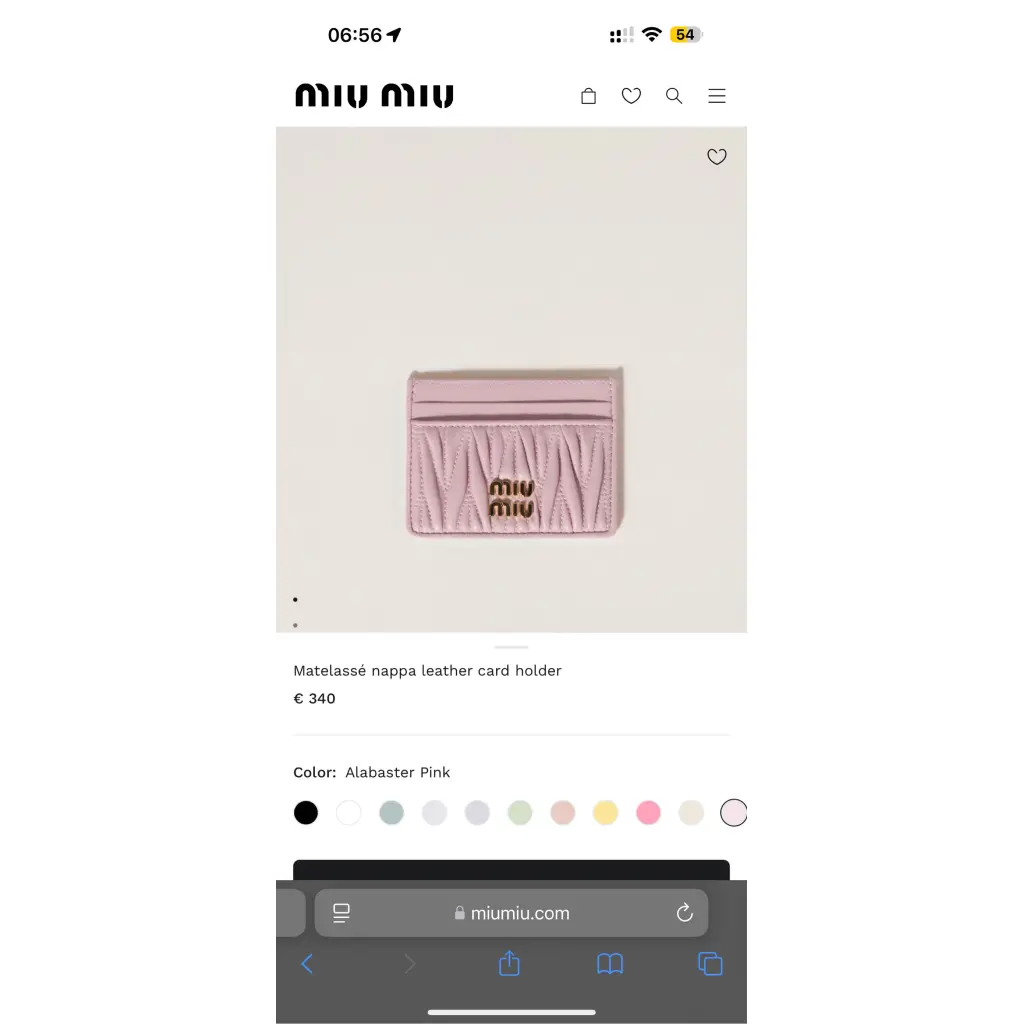This screenshot has width=1024, height=1024.
Task: Open Safari tabs overview icon
Action: pyautogui.click(x=710, y=963)
